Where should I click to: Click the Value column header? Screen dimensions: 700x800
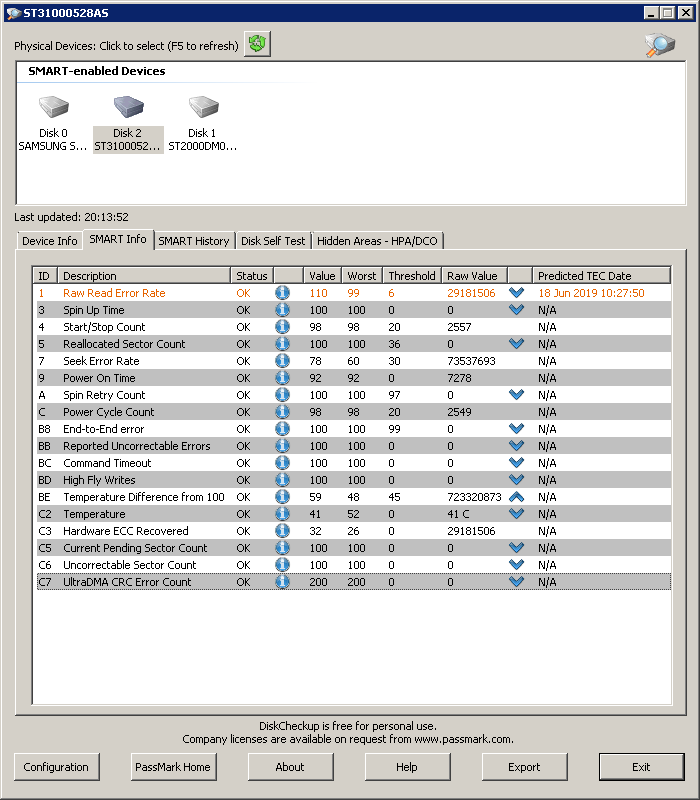click(322, 276)
